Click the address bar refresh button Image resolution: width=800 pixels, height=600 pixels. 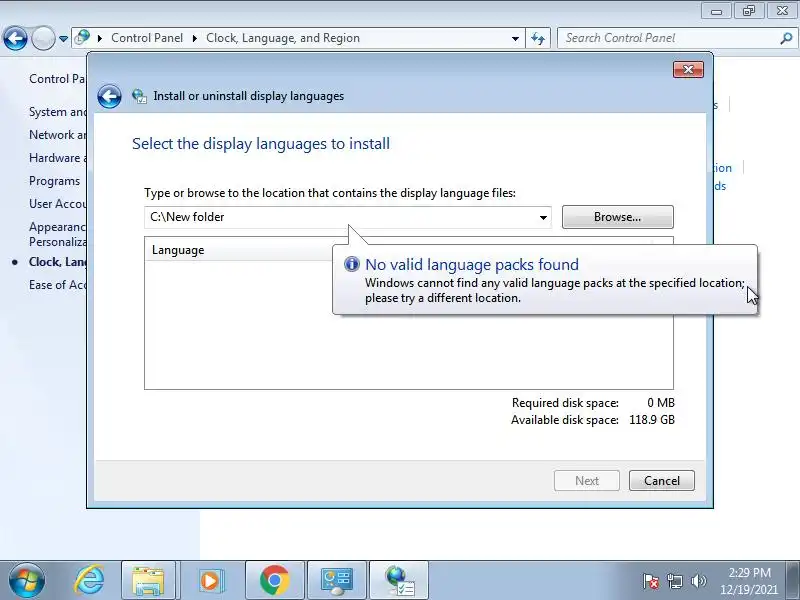[x=538, y=38]
